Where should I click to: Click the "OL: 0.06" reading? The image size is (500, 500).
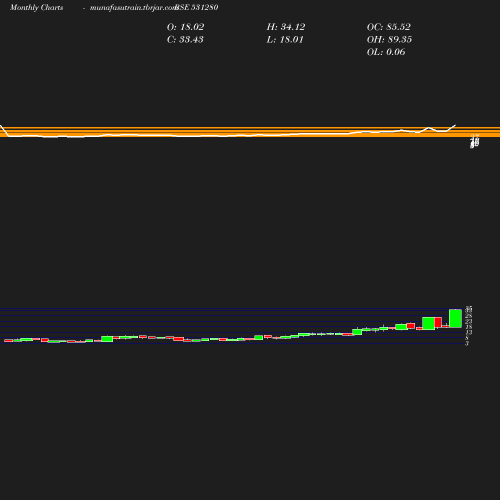click(386, 52)
